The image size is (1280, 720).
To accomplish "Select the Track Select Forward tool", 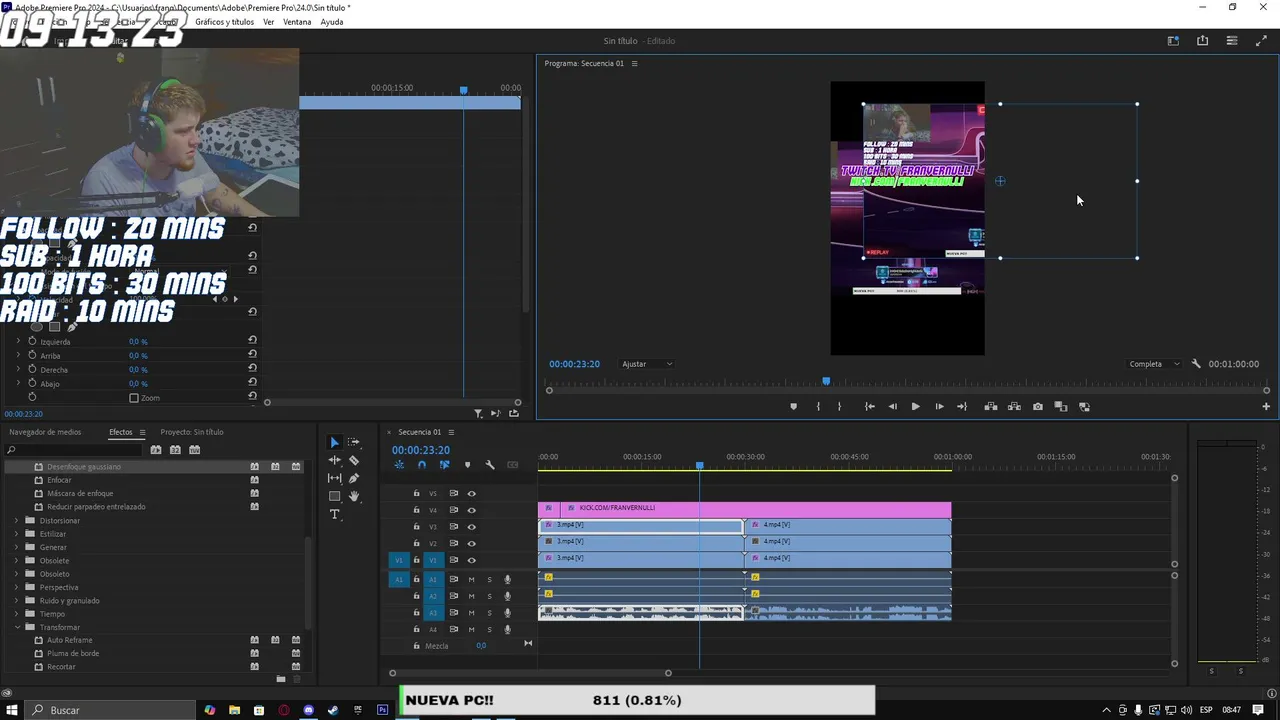I will click(x=354, y=442).
